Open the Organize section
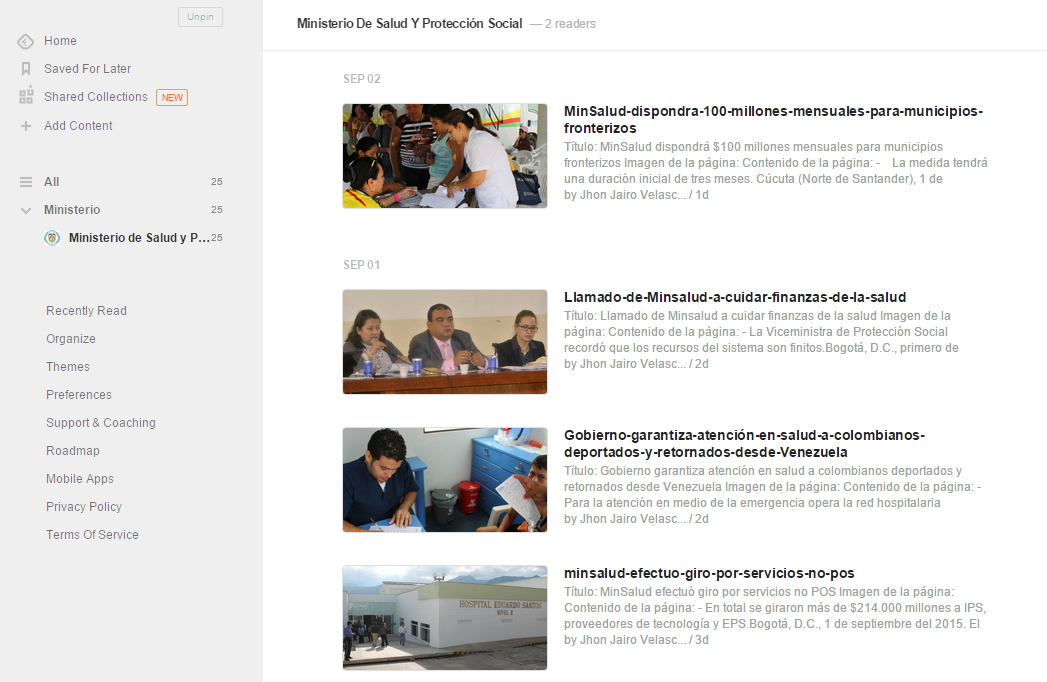 coord(70,338)
